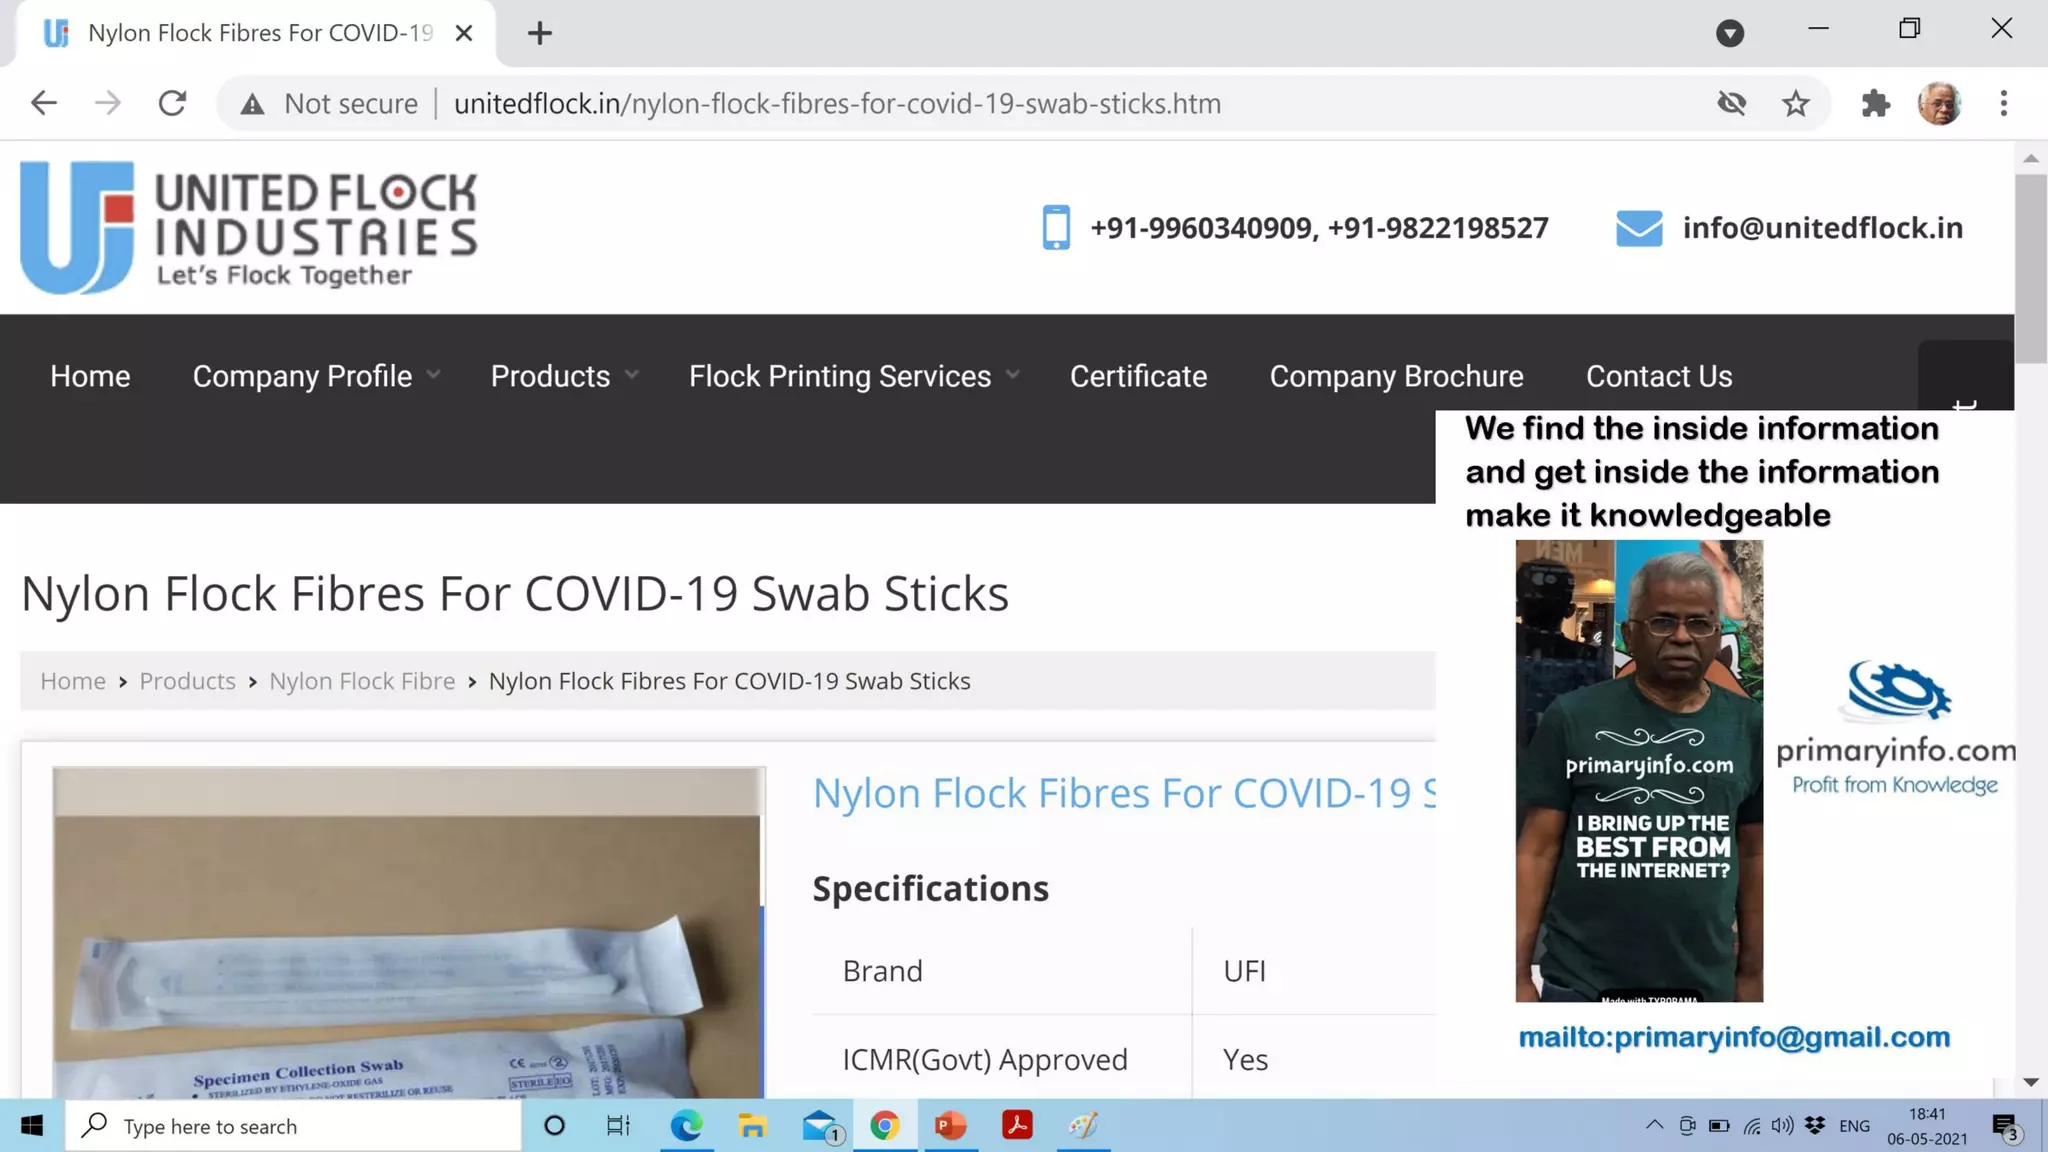Image resolution: width=2048 pixels, height=1152 pixels.
Task: Click Nylon Flock Fibre breadcrumb link
Action: [x=362, y=681]
